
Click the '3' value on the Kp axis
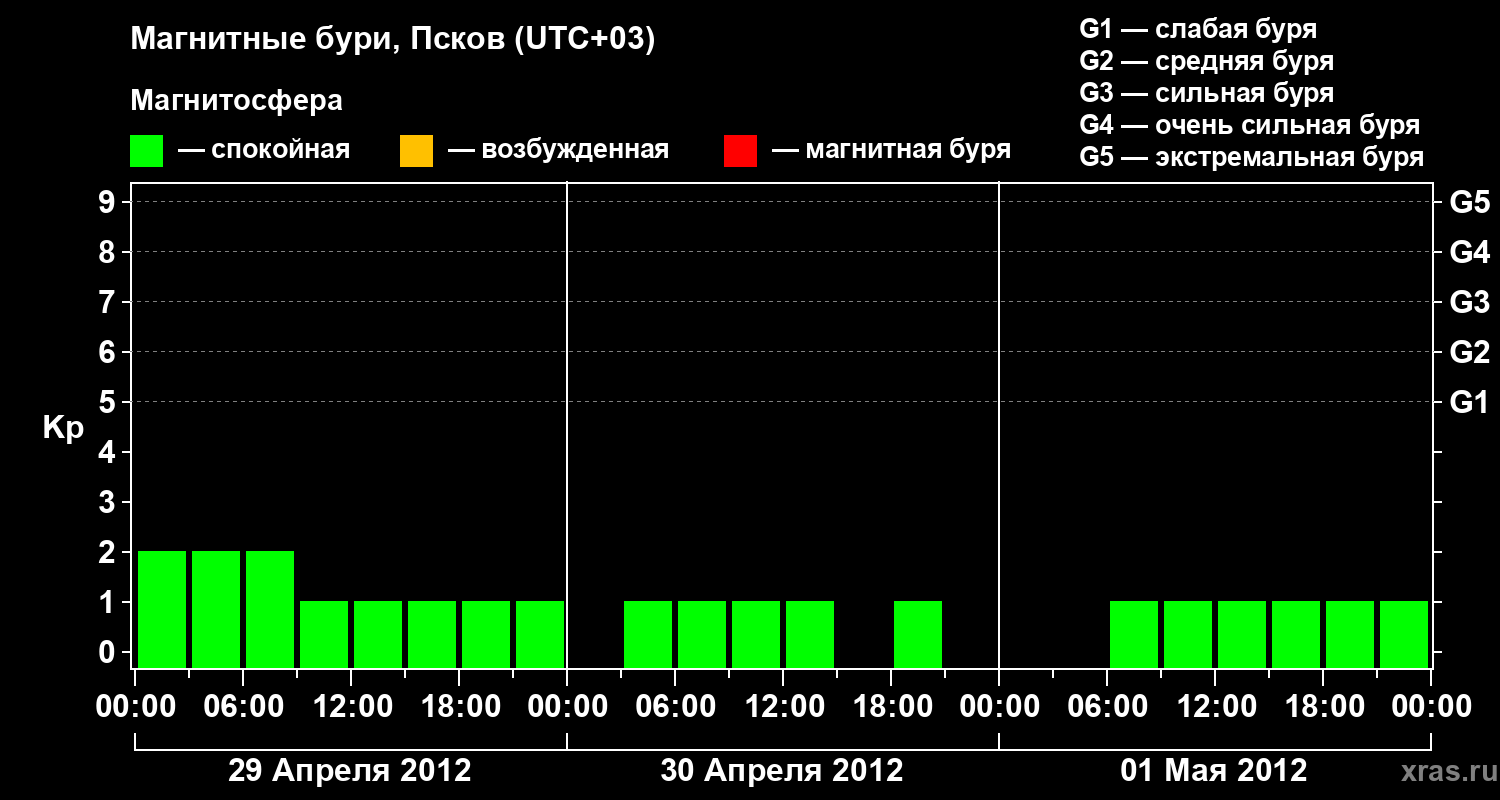(x=109, y=502)
